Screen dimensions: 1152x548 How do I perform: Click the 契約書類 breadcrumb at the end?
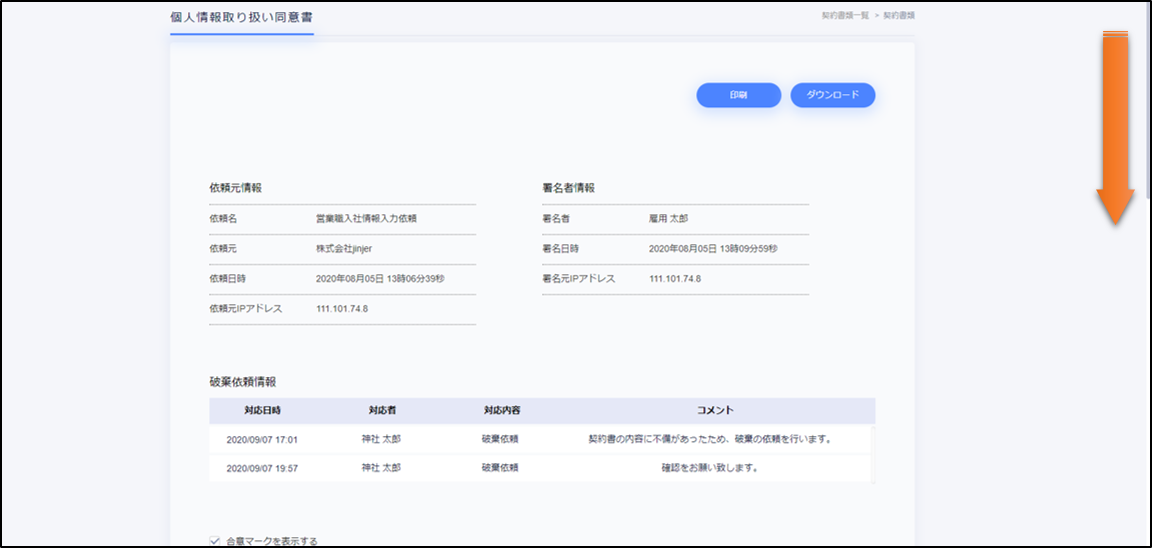(898, 16)
